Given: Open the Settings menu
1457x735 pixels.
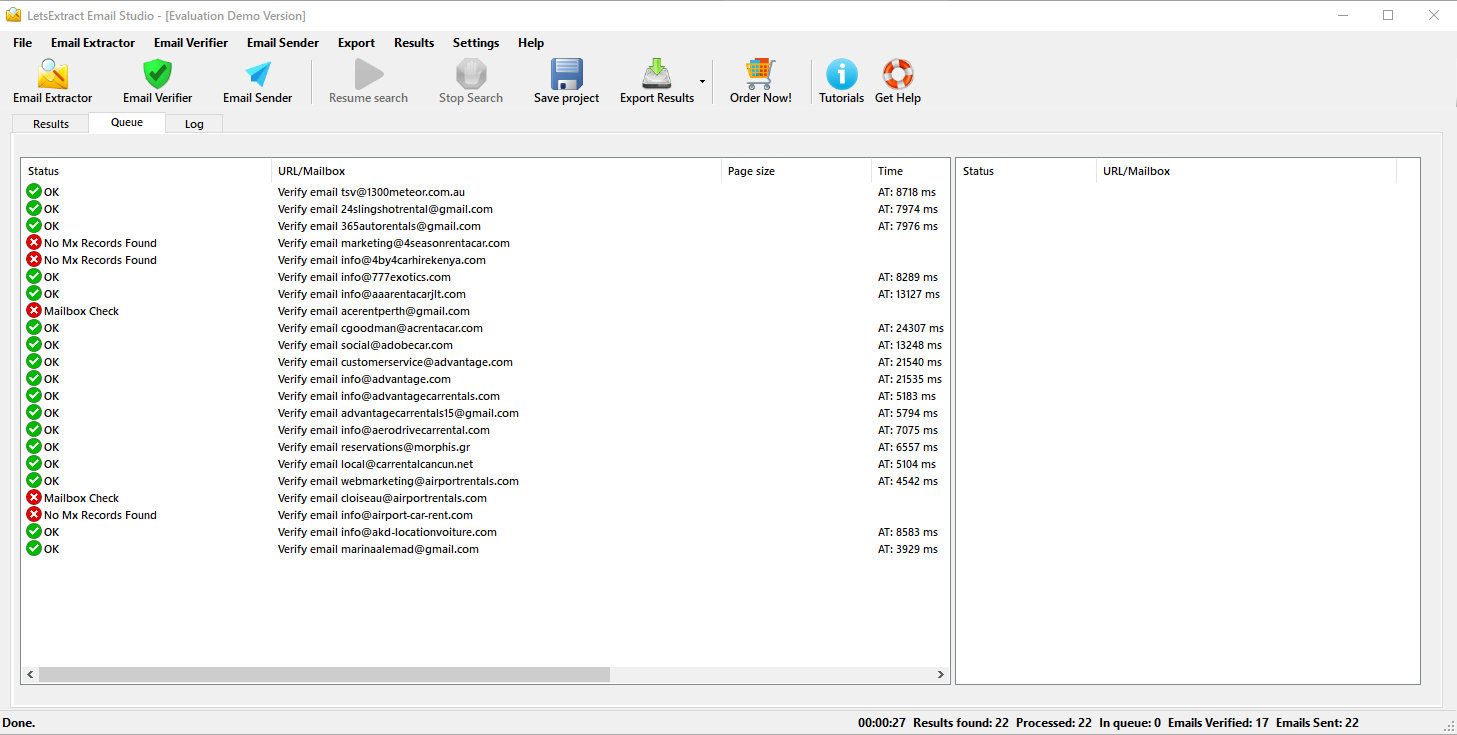Looking at the screenshot, I should 475,43.
